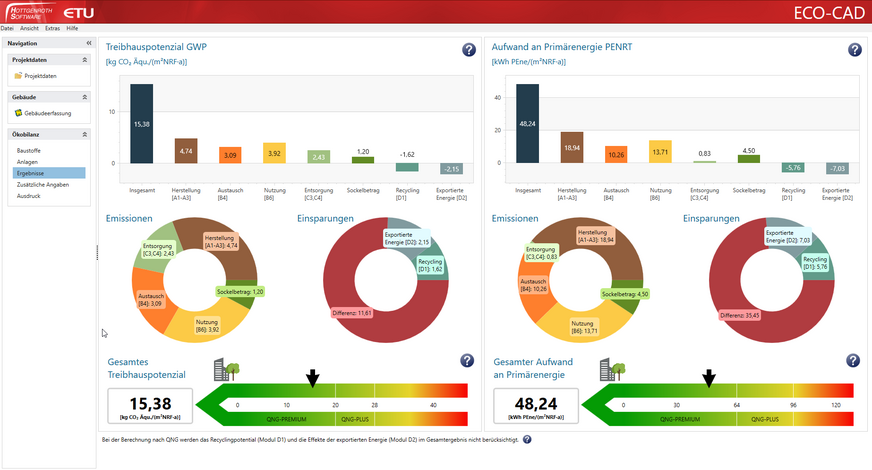Screen dimensions: 872x470
Task: Open the Ansicht menu
Action: 29,28
